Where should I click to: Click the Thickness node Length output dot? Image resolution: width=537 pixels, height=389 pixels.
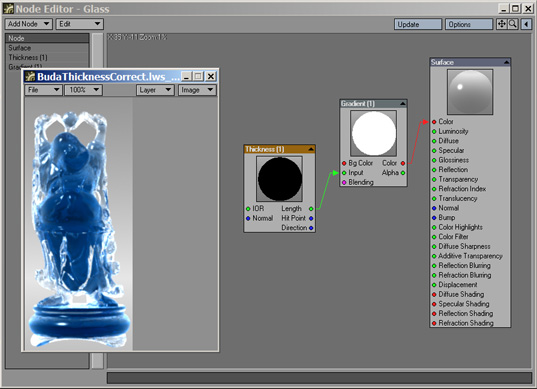coord(311,209)
